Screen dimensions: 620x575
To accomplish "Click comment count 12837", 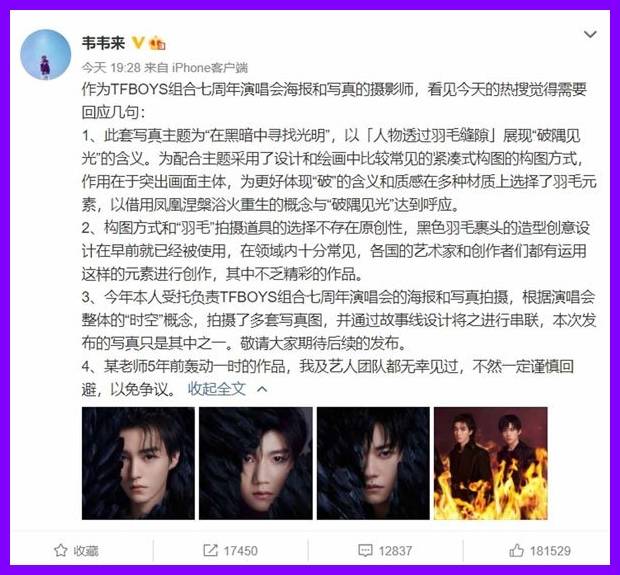I will click(x=395, y=550).
